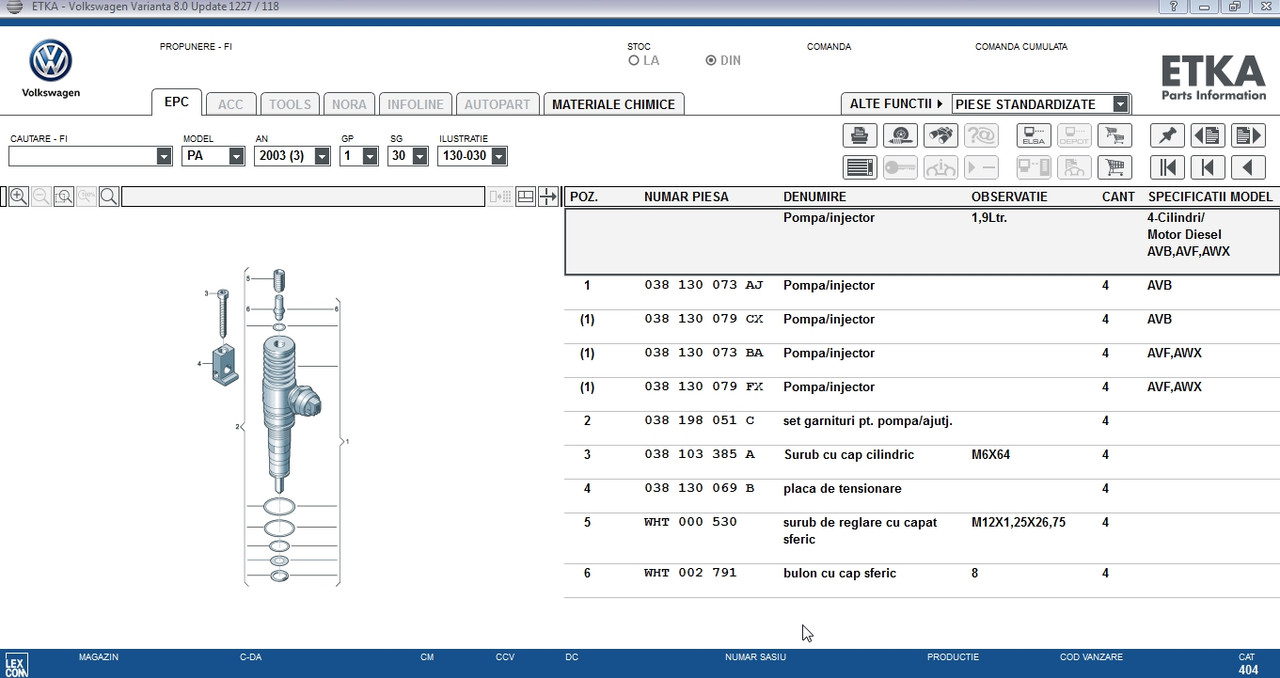Click the INFOLINE tab
This screenshot has height=678, width=1280.
pos(415,104)
